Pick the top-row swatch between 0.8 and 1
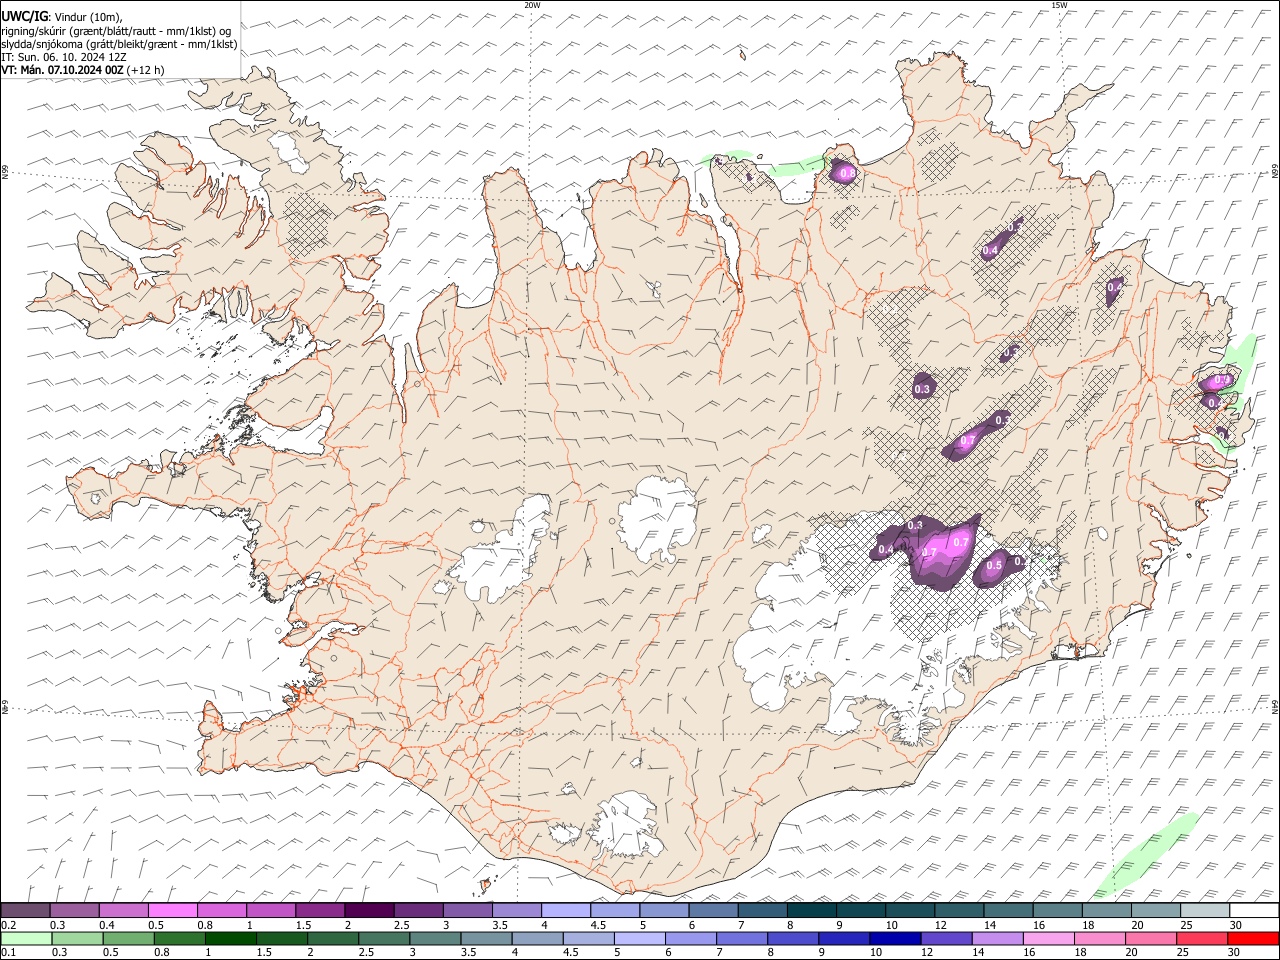 pos(221,911)
